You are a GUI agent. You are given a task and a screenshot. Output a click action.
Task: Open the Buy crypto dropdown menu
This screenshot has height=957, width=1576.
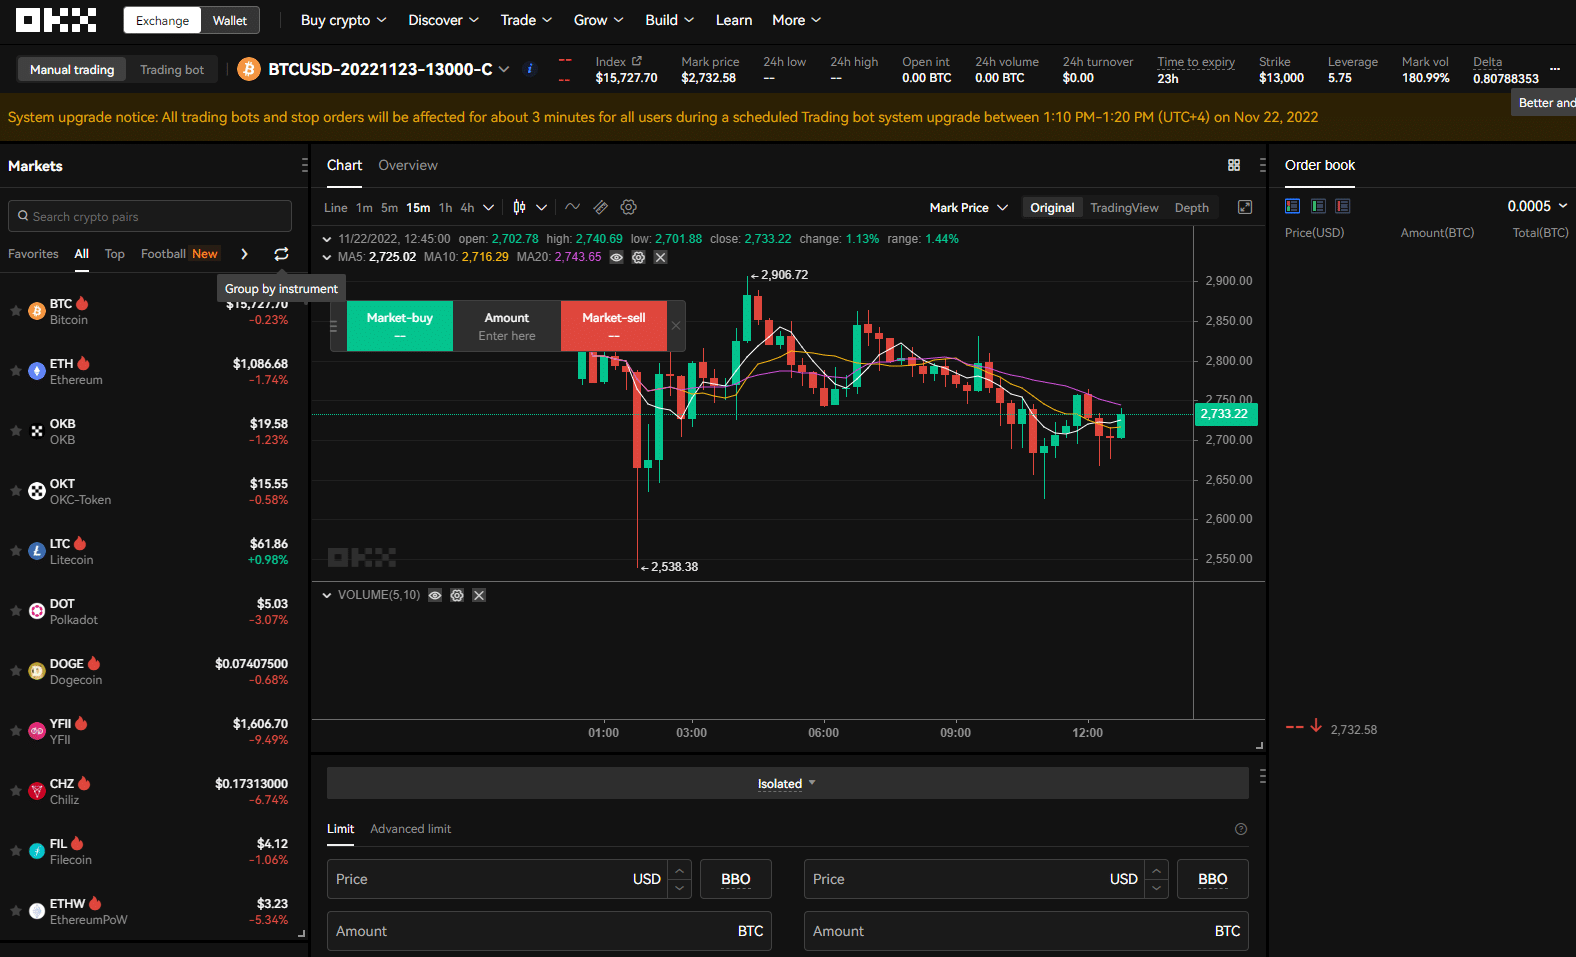tap(343, 20)
